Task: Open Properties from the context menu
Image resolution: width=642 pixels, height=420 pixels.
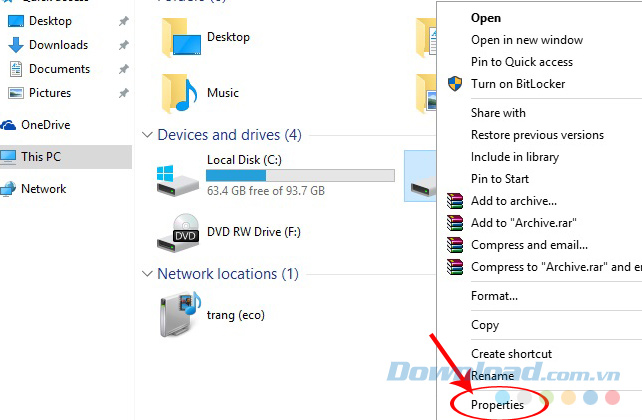Action: (x=497, y=405)
